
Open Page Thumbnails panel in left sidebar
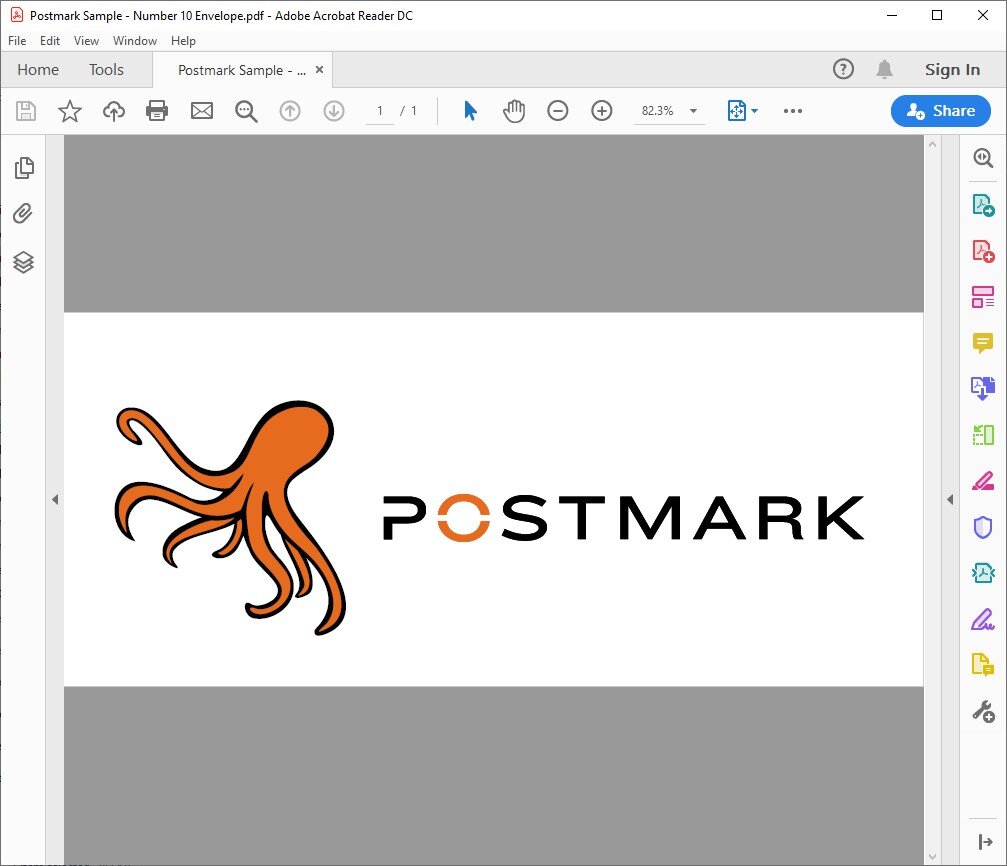[24, 168]
